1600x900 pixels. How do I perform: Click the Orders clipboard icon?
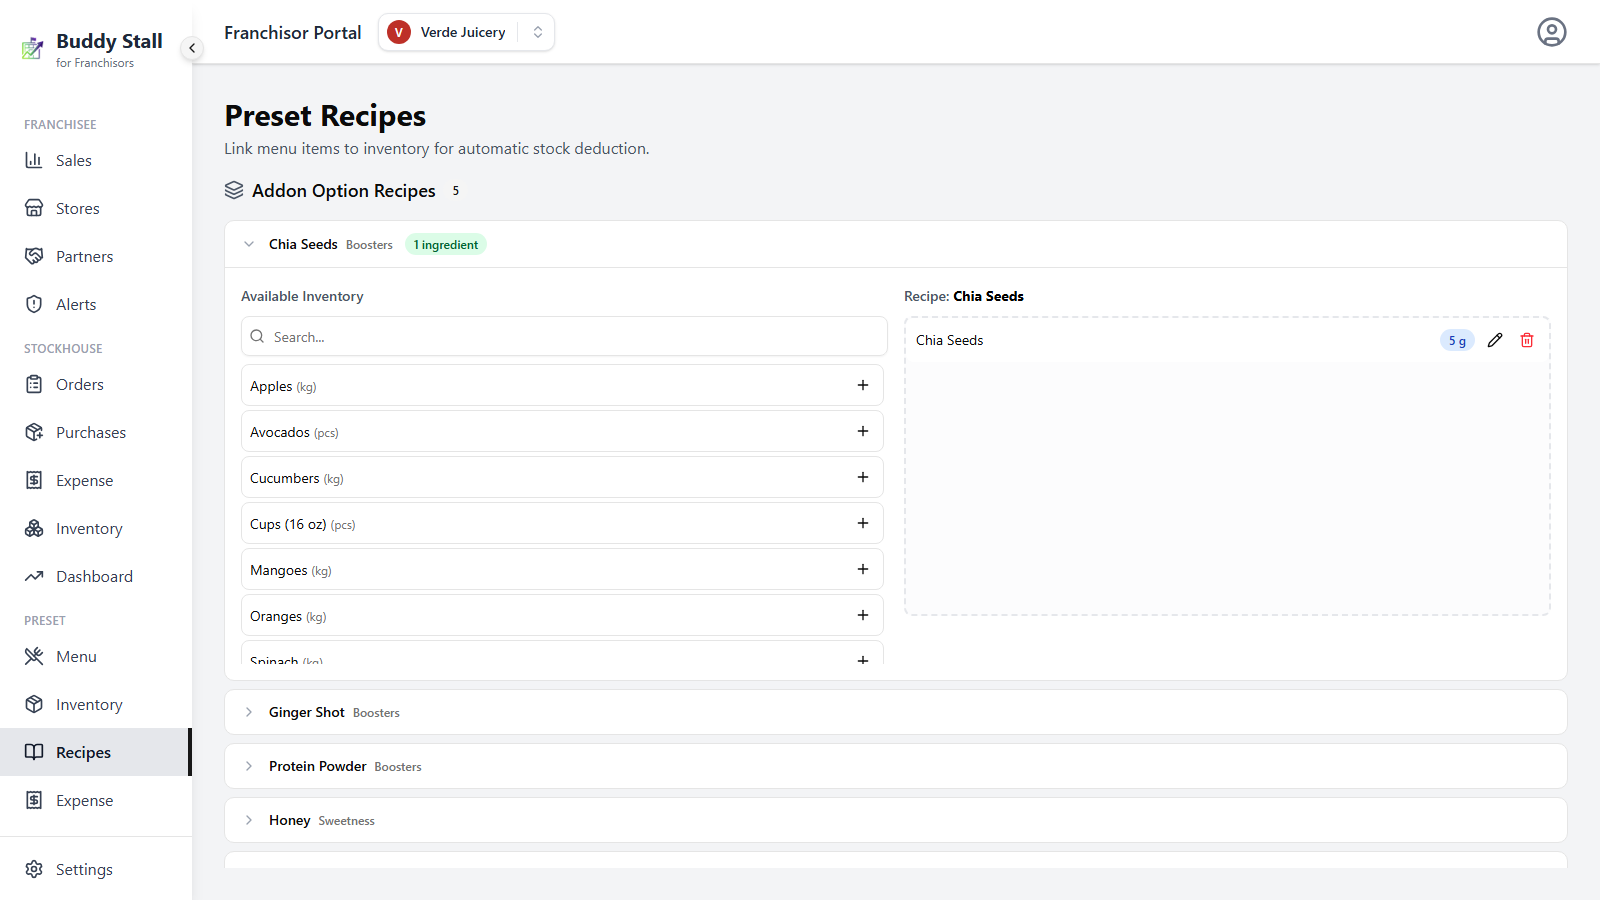point(34,384)
